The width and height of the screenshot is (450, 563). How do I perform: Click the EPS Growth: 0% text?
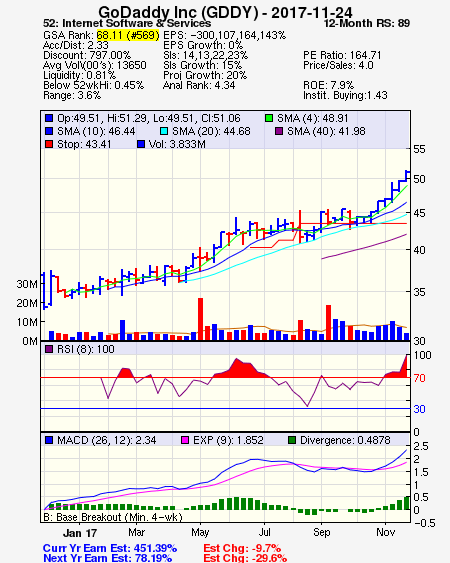(x=203, y=45)
